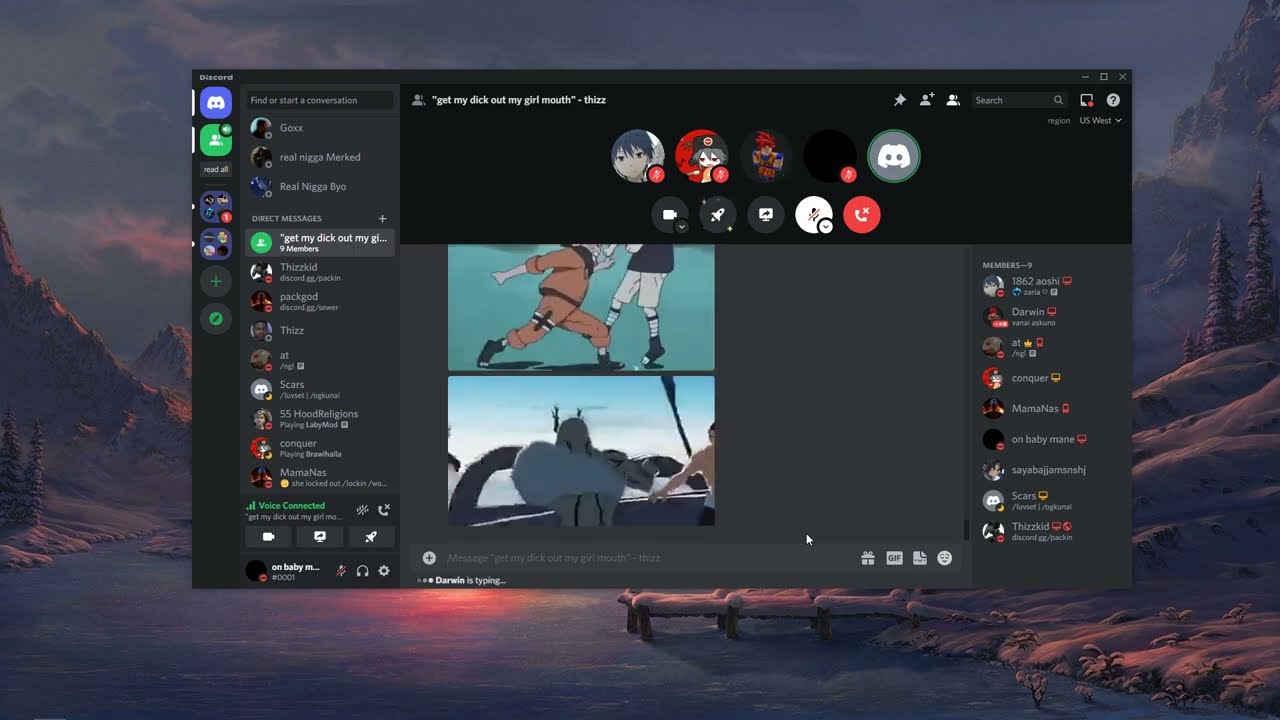The width and height of the screenshot is (1280, 720).
Task: Share screen from left voice panel
Action: pyautogui.click(x=320, y=537)
